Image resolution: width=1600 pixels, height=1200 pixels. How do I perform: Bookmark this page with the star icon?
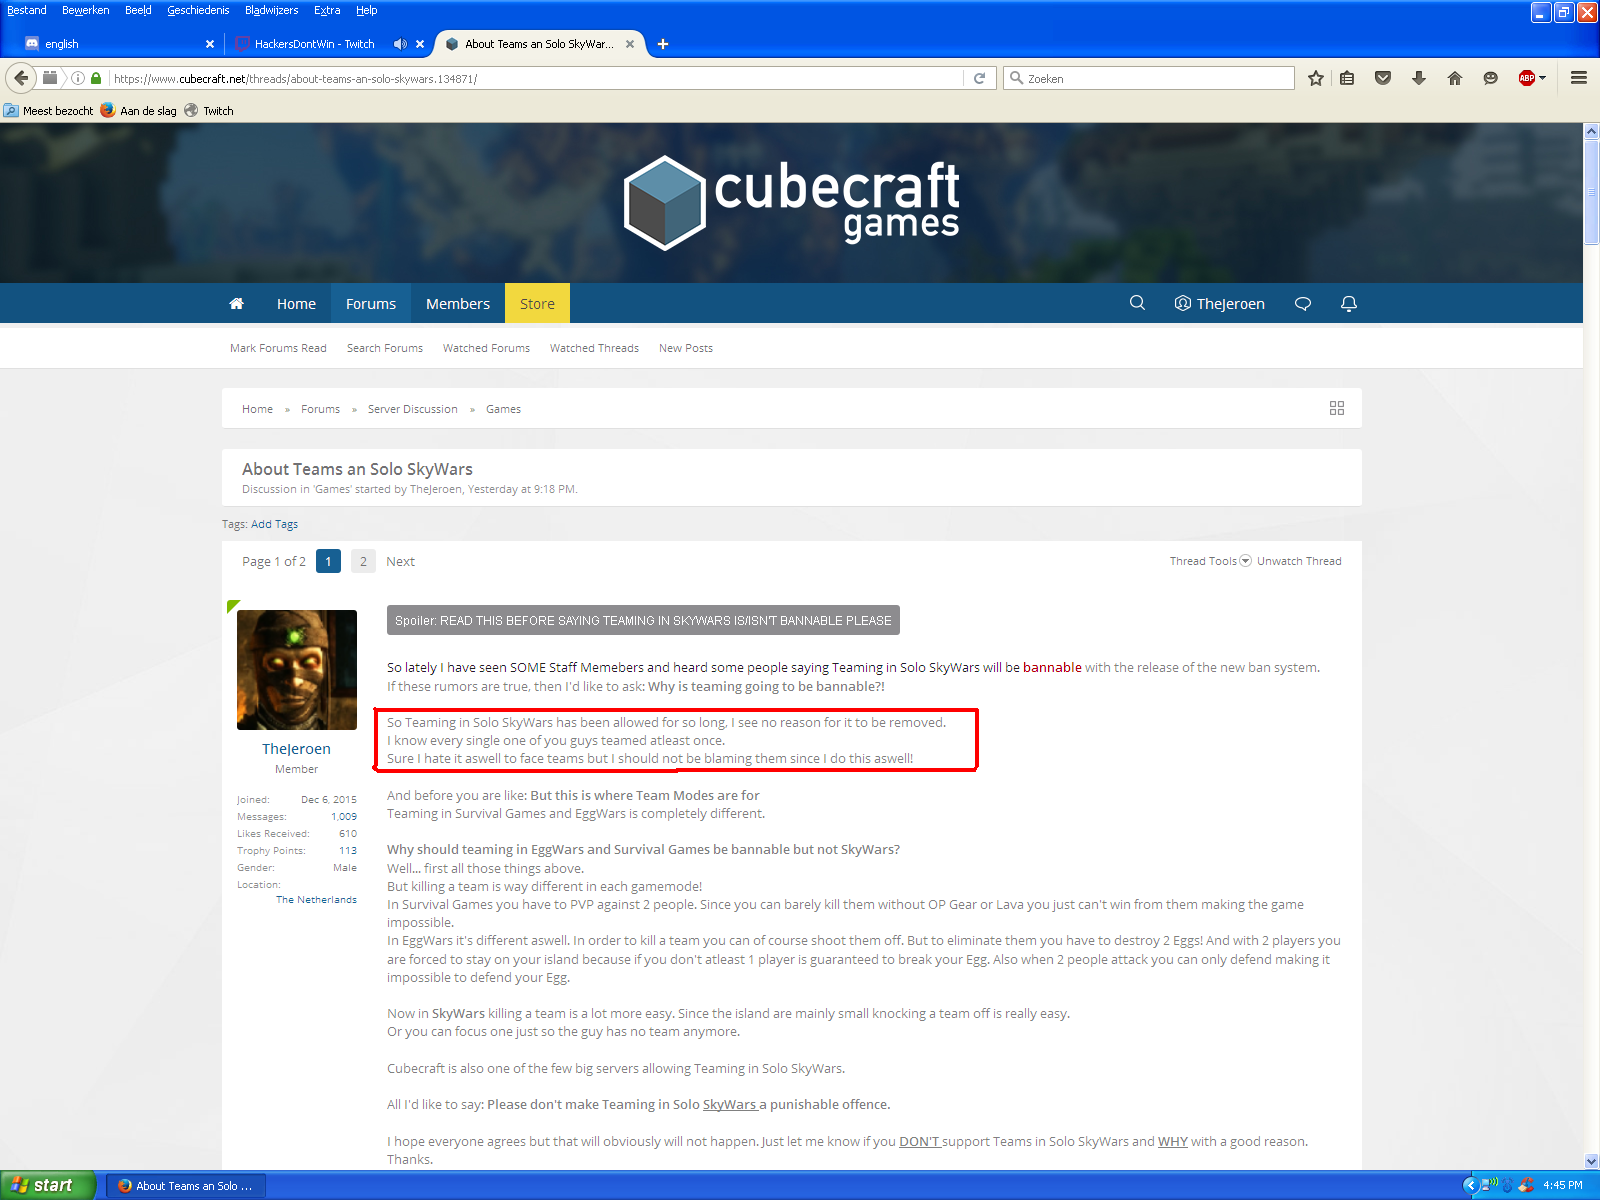[x=1316, y=78]
